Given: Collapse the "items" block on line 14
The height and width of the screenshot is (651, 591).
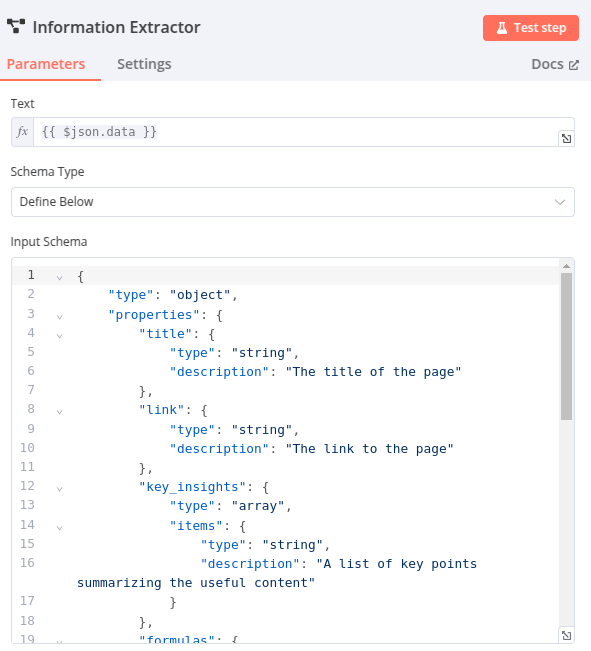Looking at the screenshot, I should [x=59, y=528].
